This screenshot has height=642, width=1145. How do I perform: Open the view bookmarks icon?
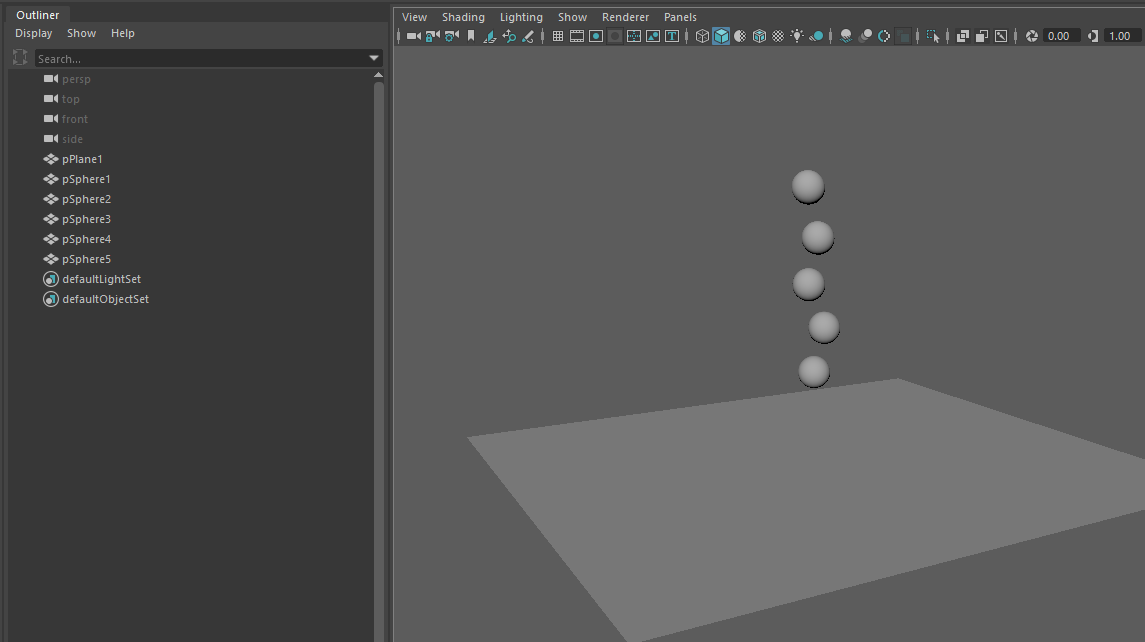470,36
